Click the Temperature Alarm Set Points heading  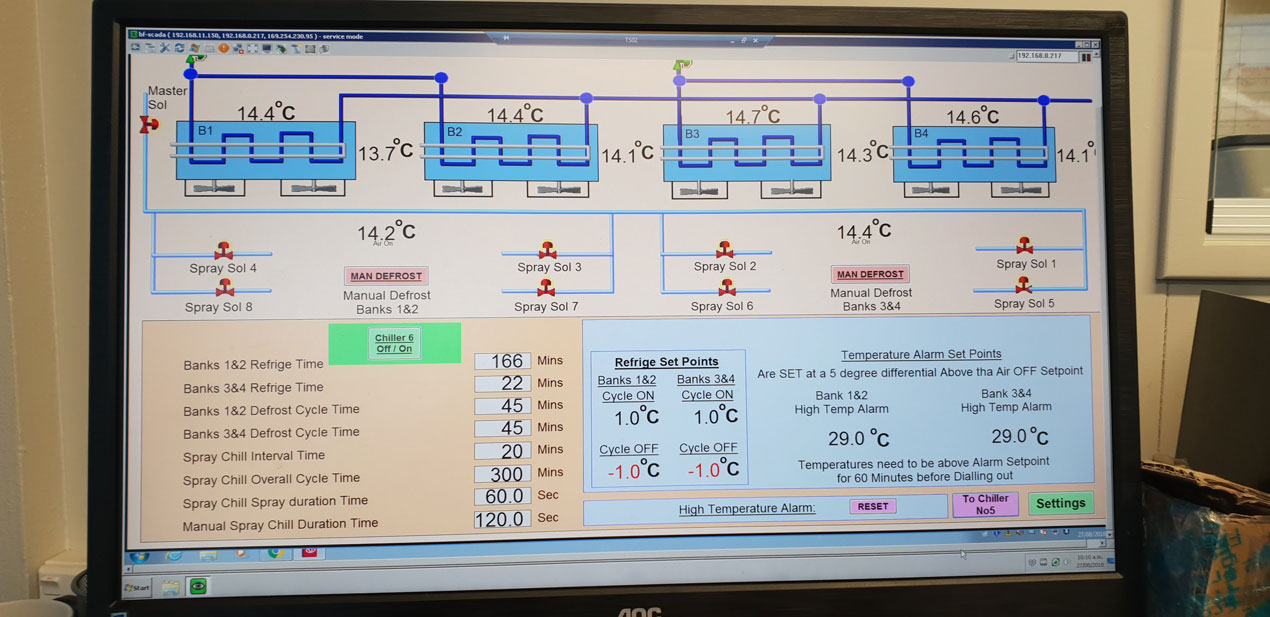pyautogui.click(x=921, y=354)
